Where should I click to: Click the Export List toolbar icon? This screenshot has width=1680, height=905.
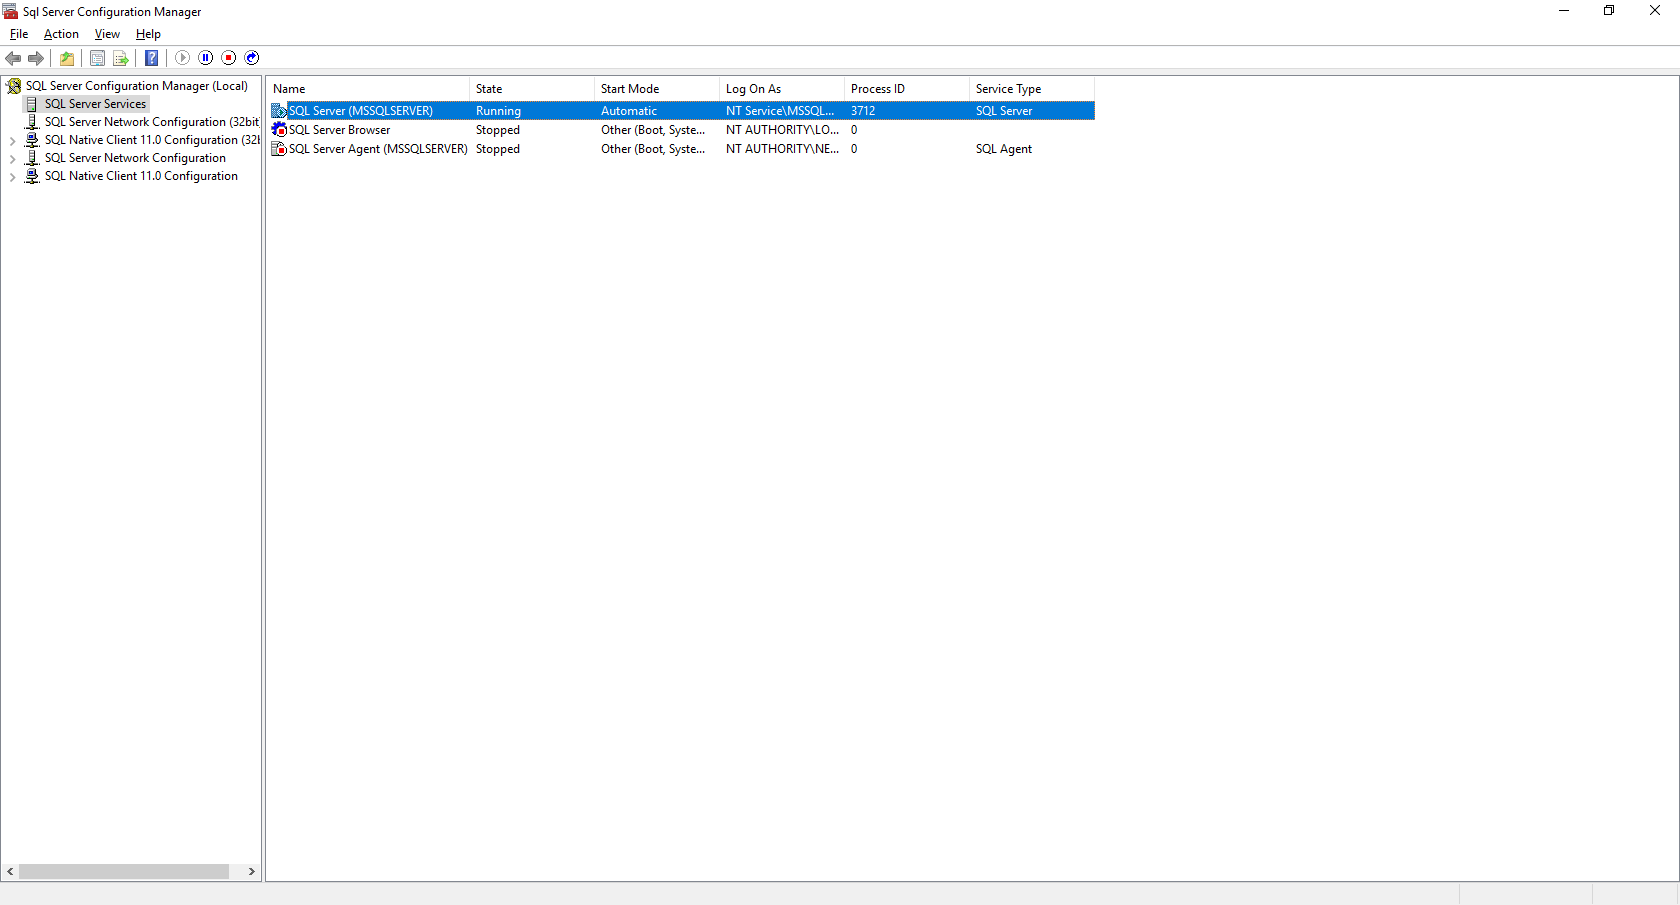coord(121,58)
